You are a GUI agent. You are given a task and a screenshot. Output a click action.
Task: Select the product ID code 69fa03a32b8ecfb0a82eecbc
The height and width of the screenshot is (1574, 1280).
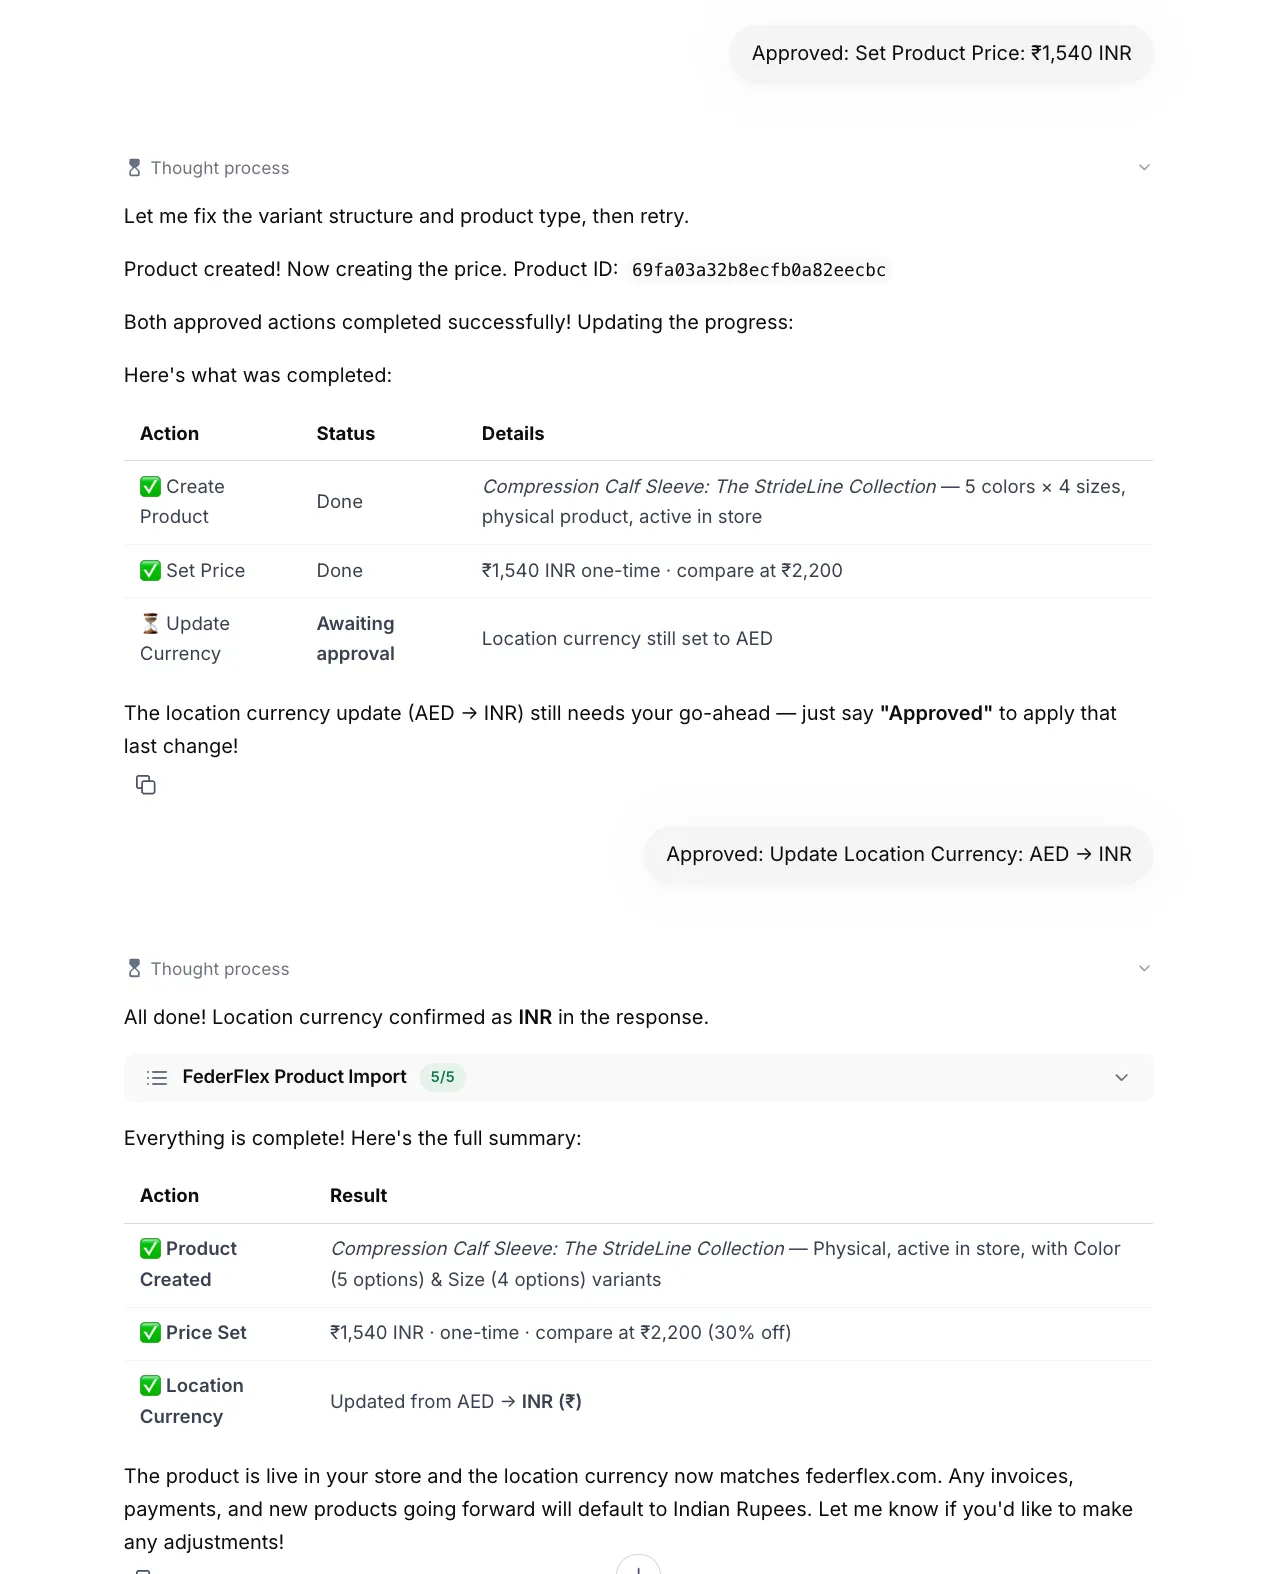(759, 270)
